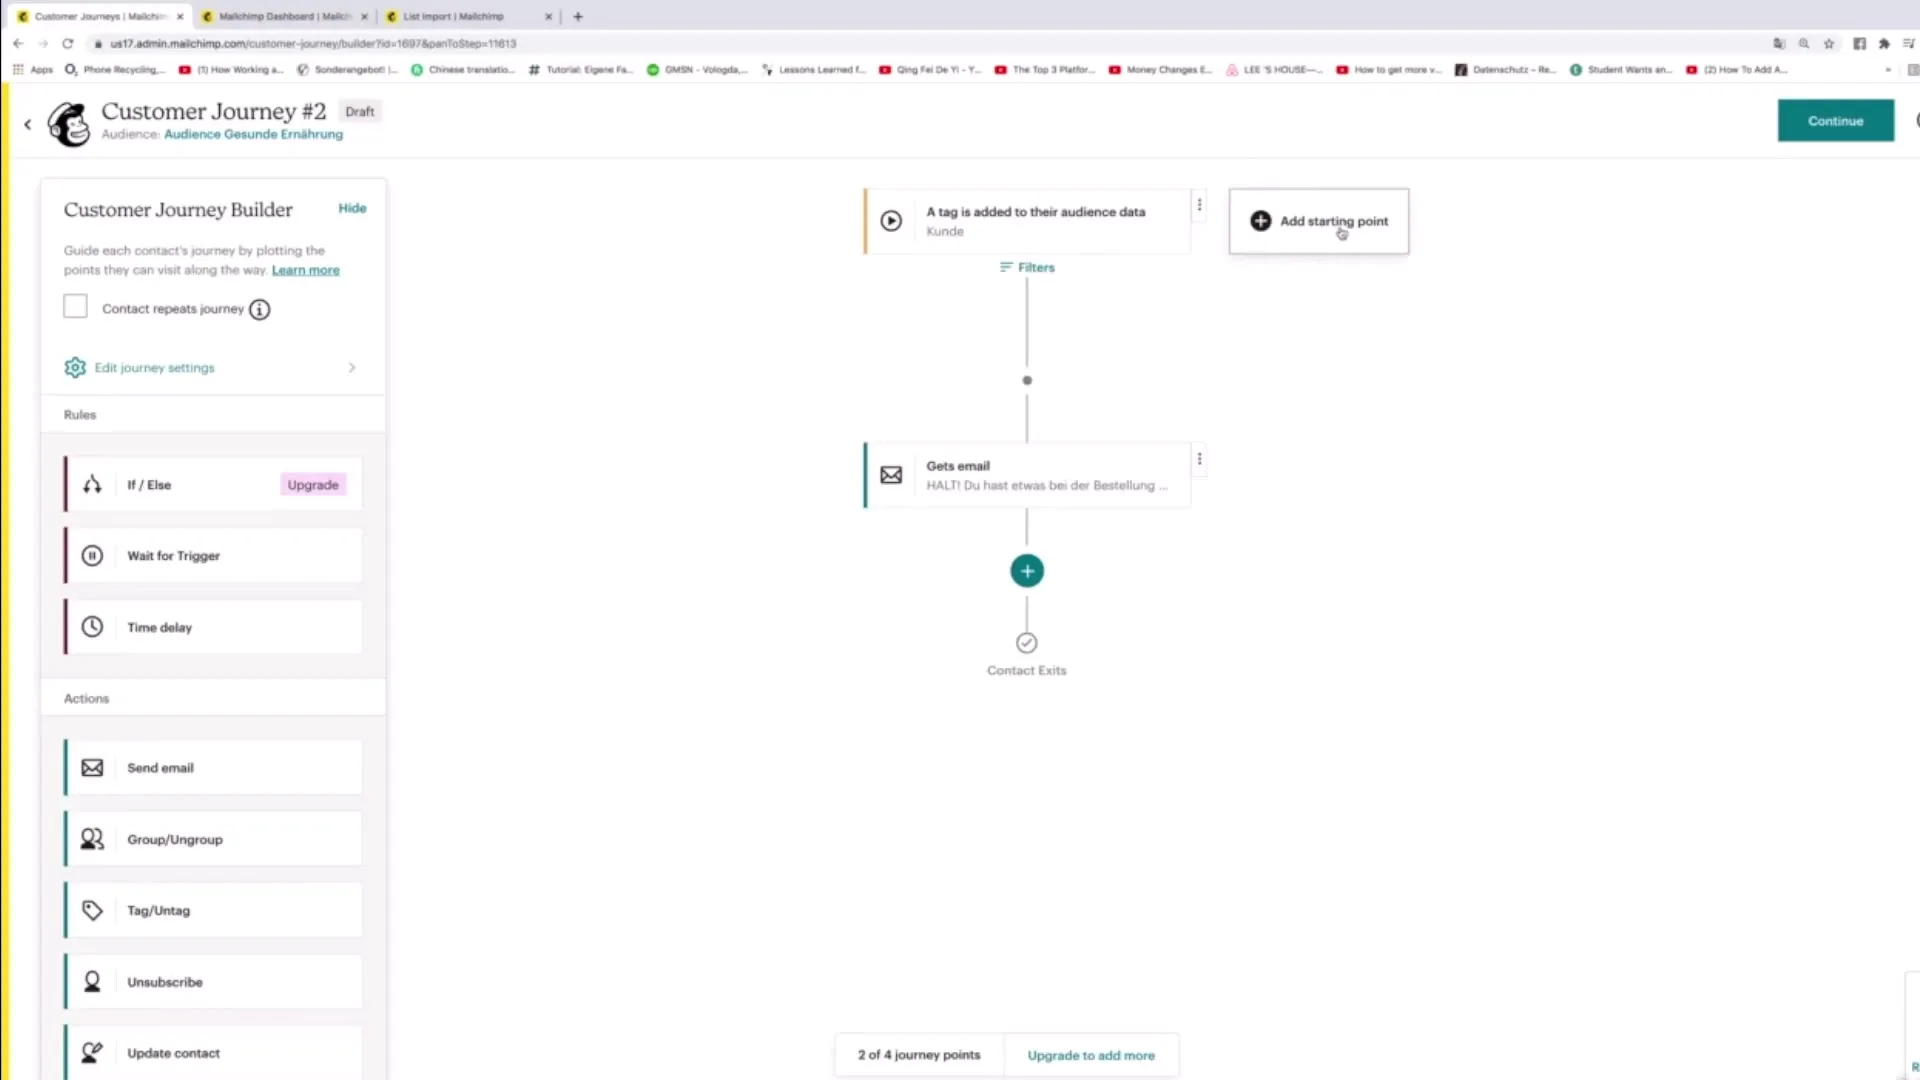Open options menu for Gets email step
Viewport: 1920px width, 1080px height.
(1199, 460)
